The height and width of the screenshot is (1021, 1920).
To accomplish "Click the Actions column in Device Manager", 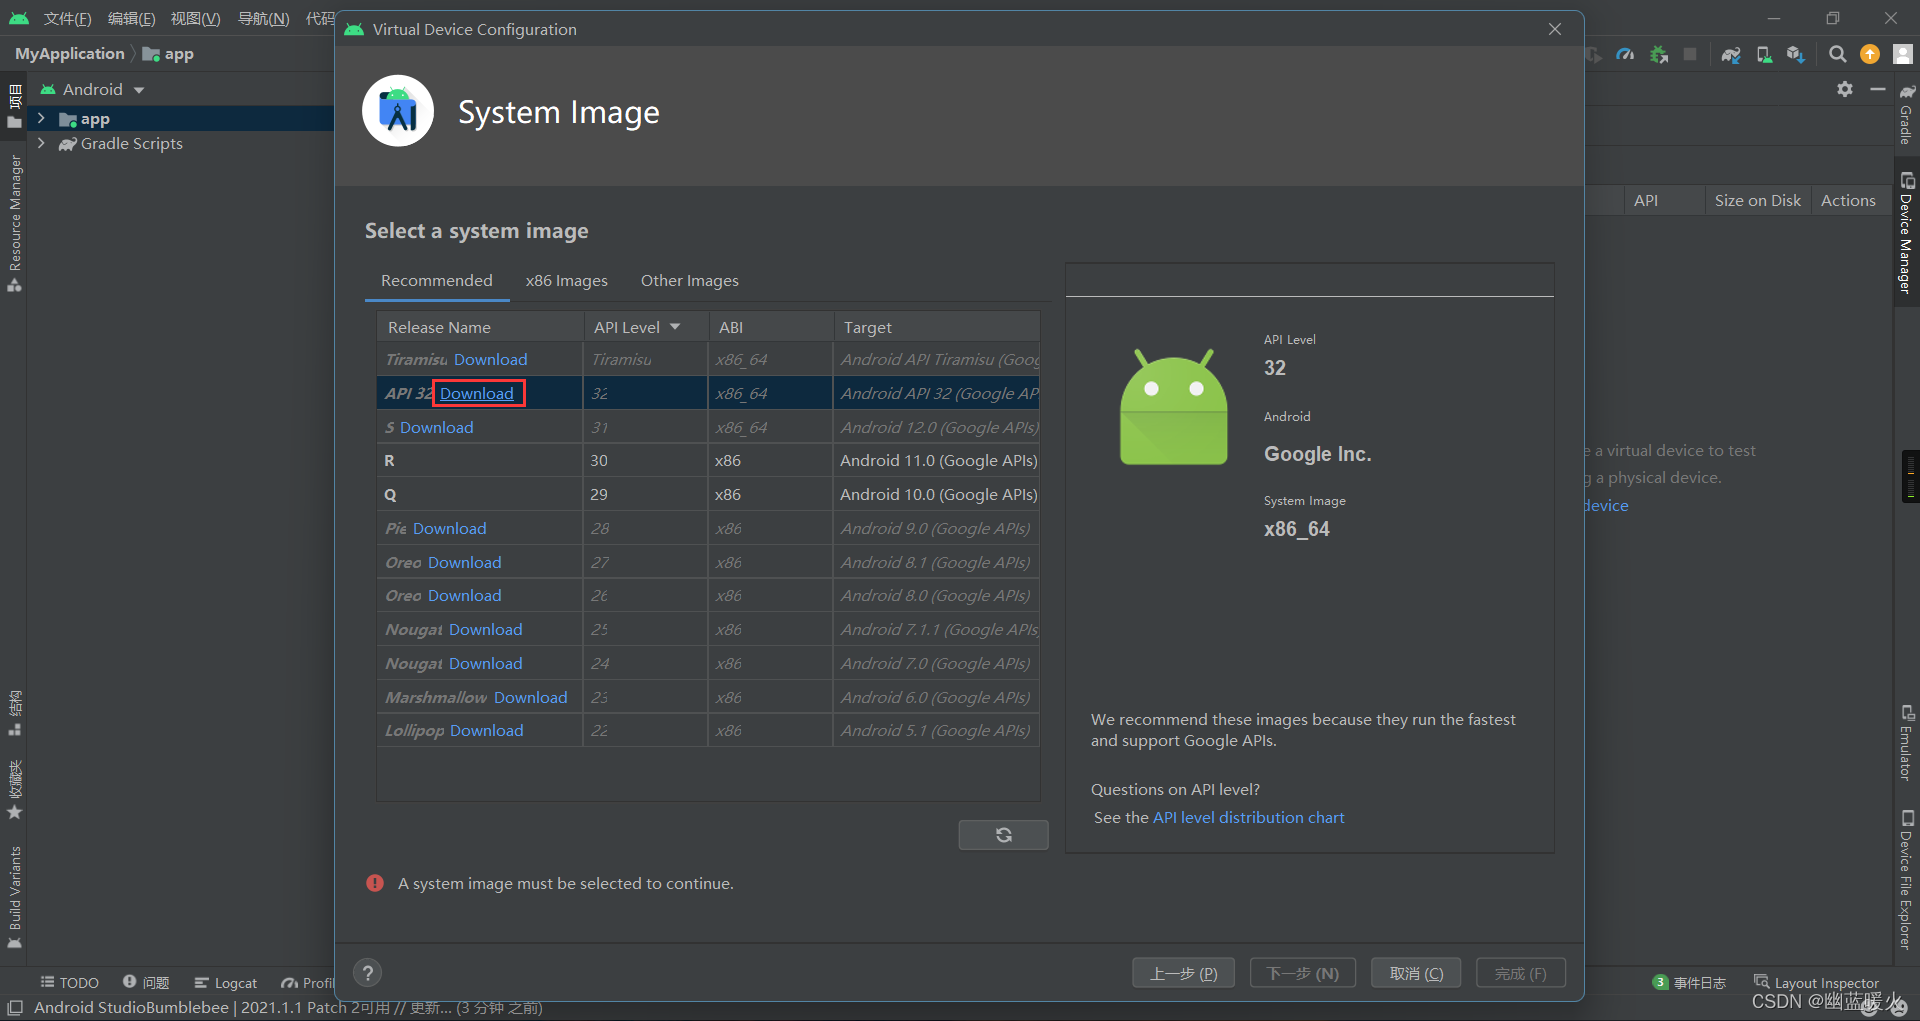I will (1848, 201).
